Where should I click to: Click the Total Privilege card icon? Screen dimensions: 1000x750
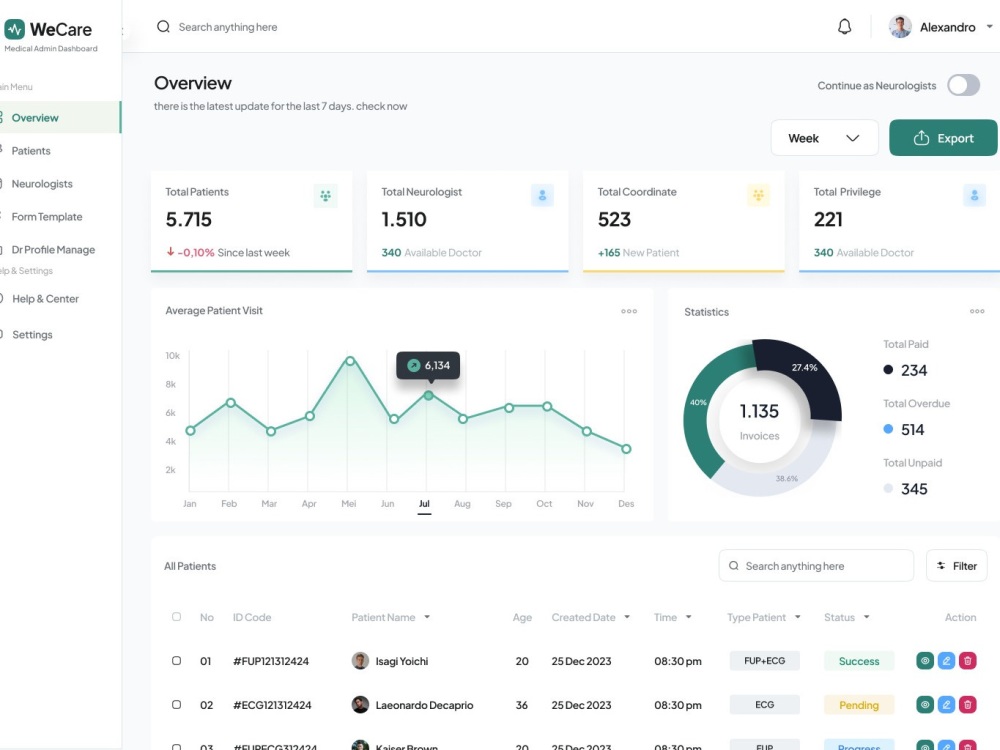click(x=974, y=196)
